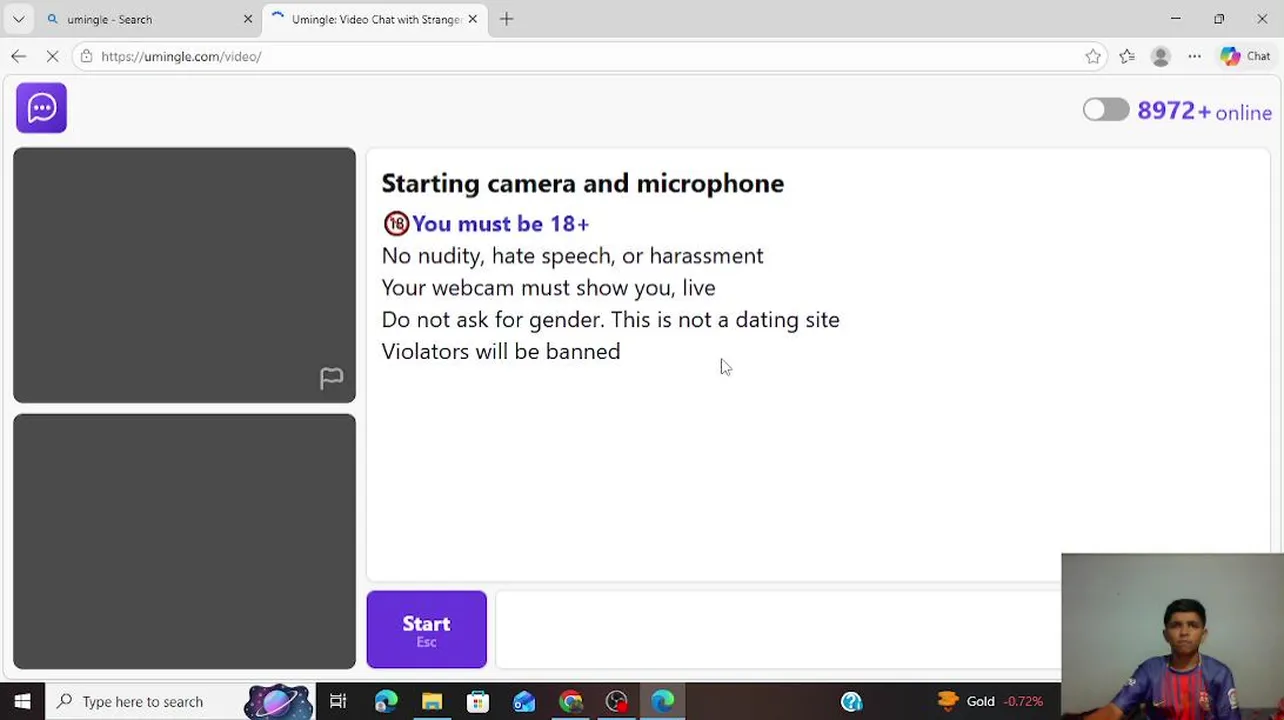Click the webcam overlay in the corner
Screen dimensions: 1284x720
click(x=1172, y=636)
